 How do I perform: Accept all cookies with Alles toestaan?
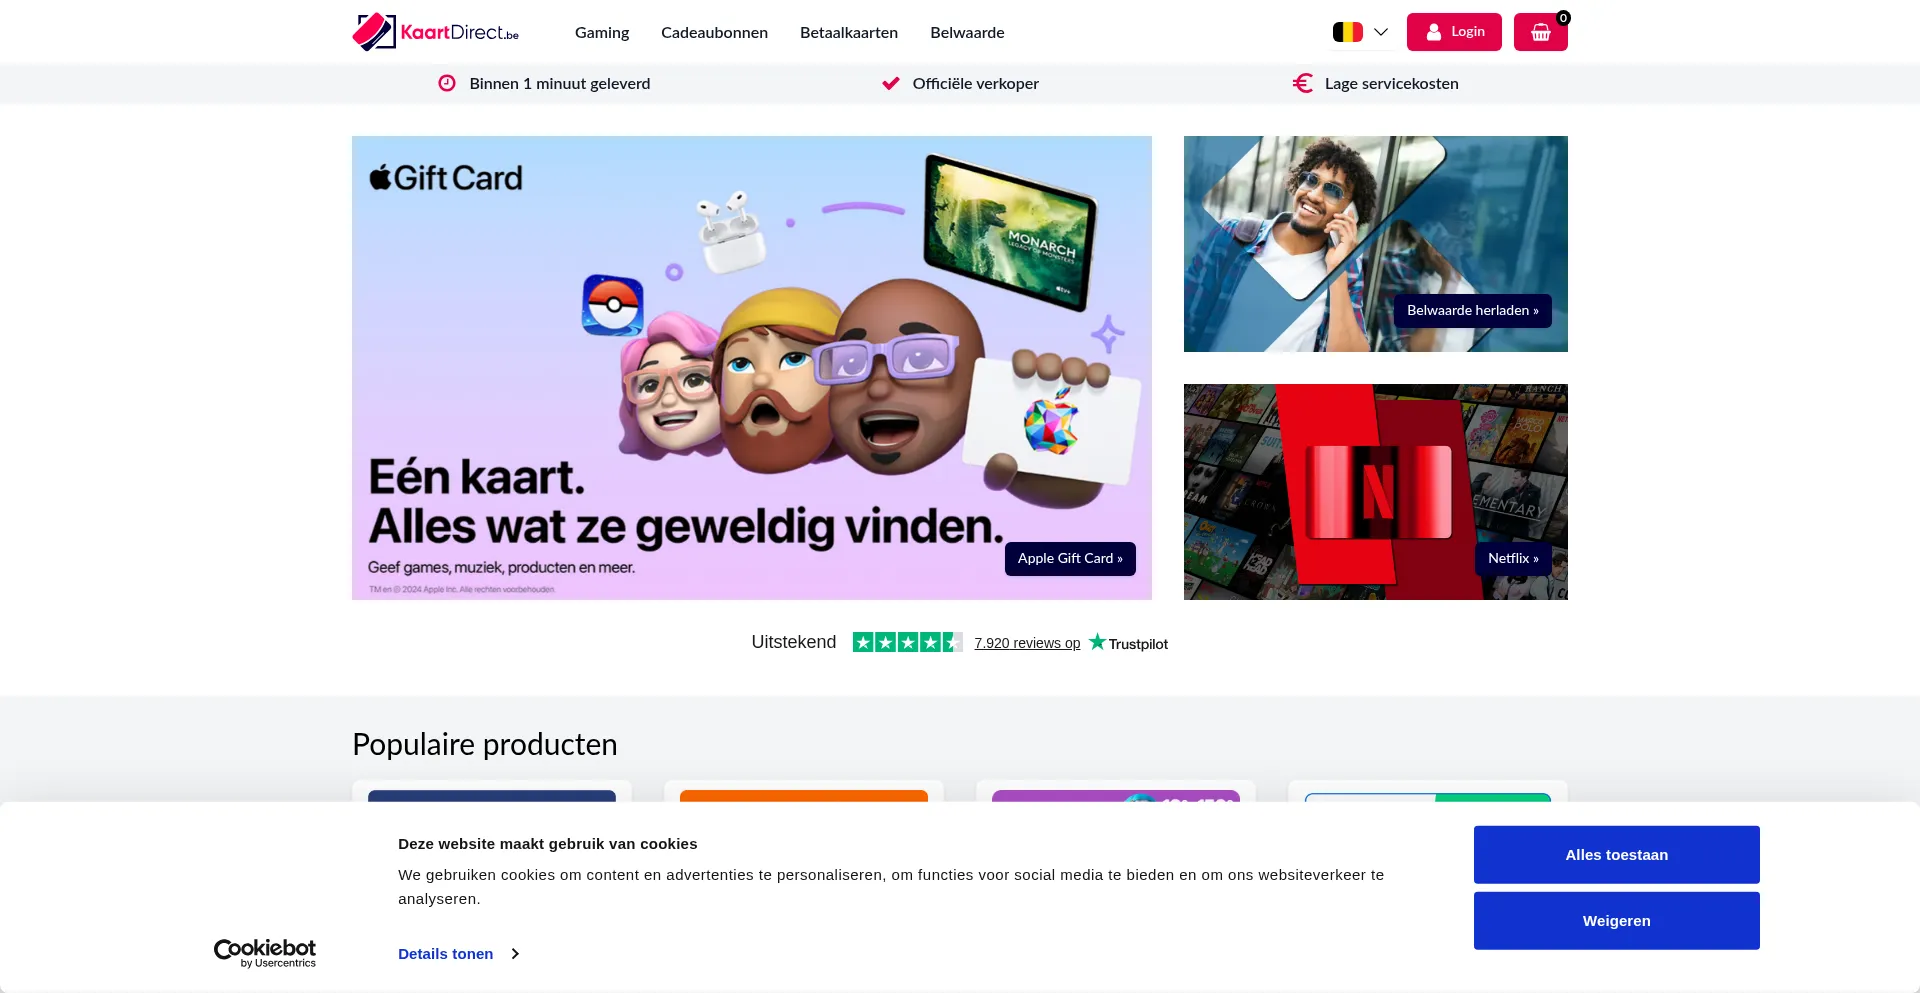1616,855
